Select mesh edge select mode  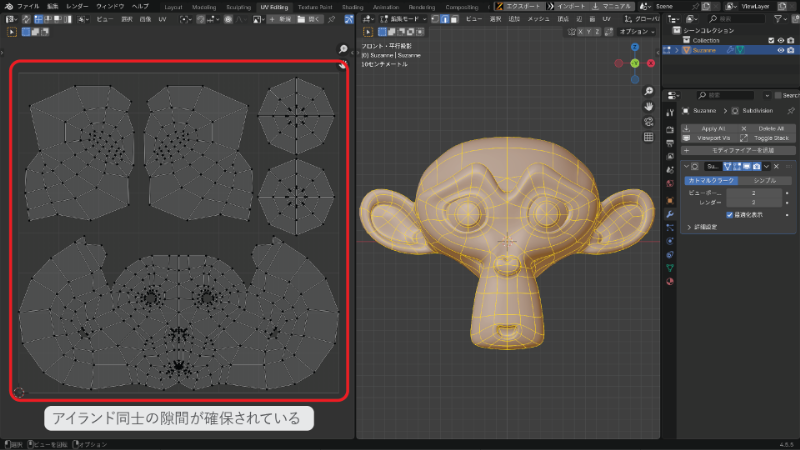[444, 19]
